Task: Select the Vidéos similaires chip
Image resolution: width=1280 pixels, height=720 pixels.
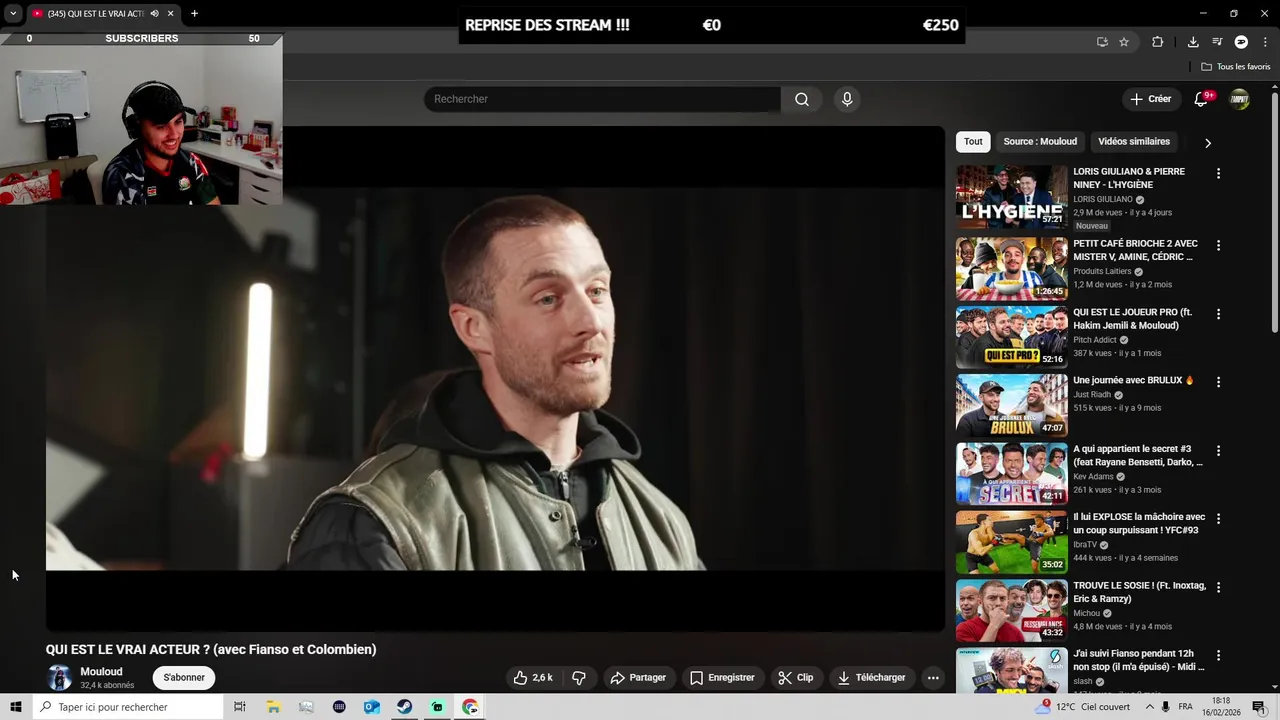Action: (1134, 142)
